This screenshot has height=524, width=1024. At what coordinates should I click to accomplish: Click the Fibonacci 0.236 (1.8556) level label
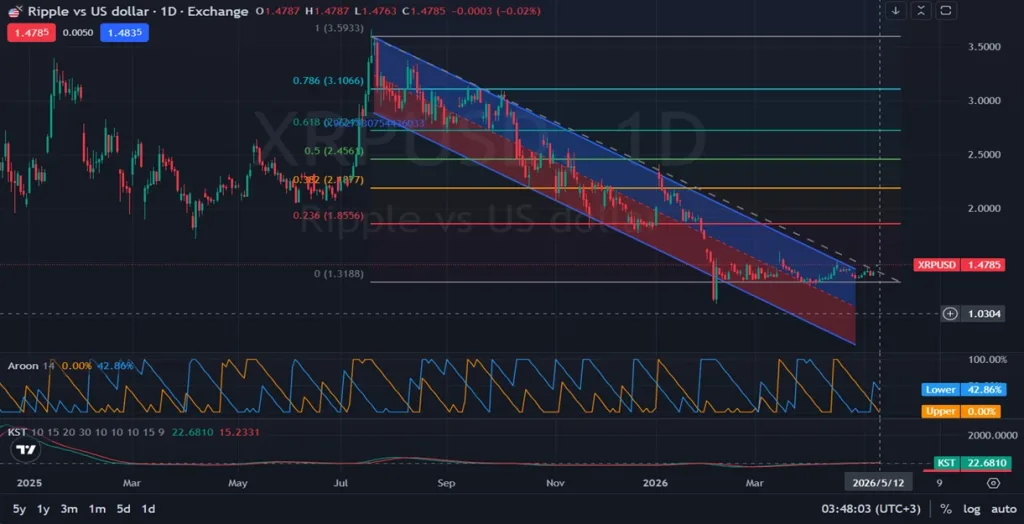(327, 214)
